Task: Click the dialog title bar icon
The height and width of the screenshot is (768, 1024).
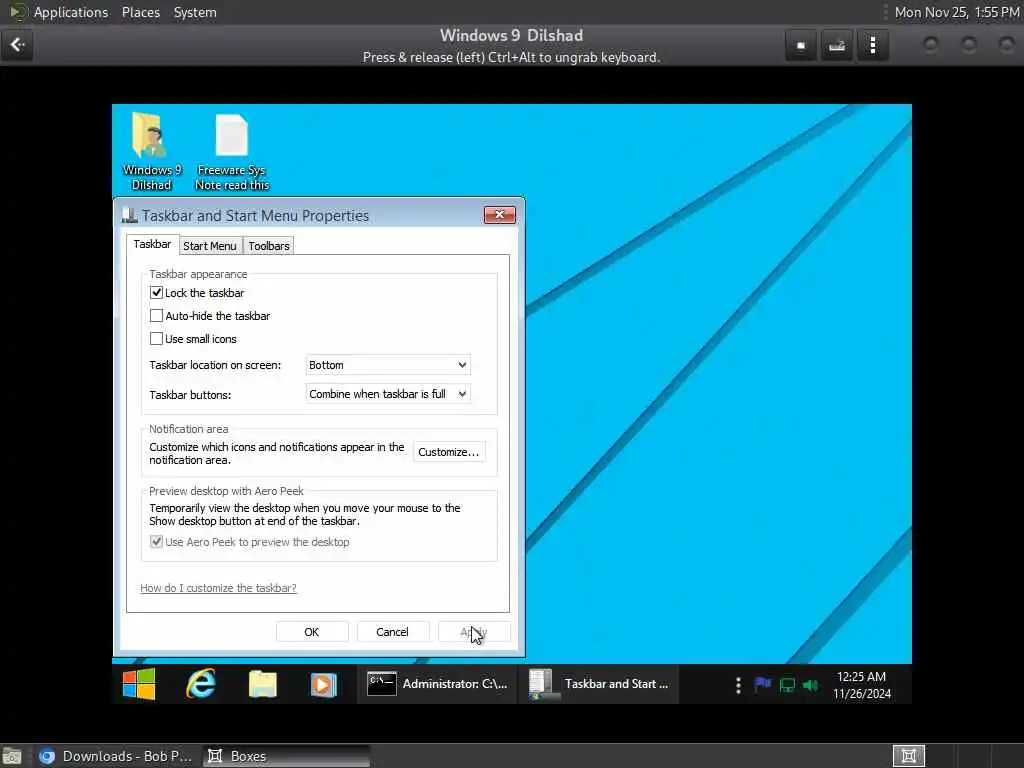Action: (130, 216)
